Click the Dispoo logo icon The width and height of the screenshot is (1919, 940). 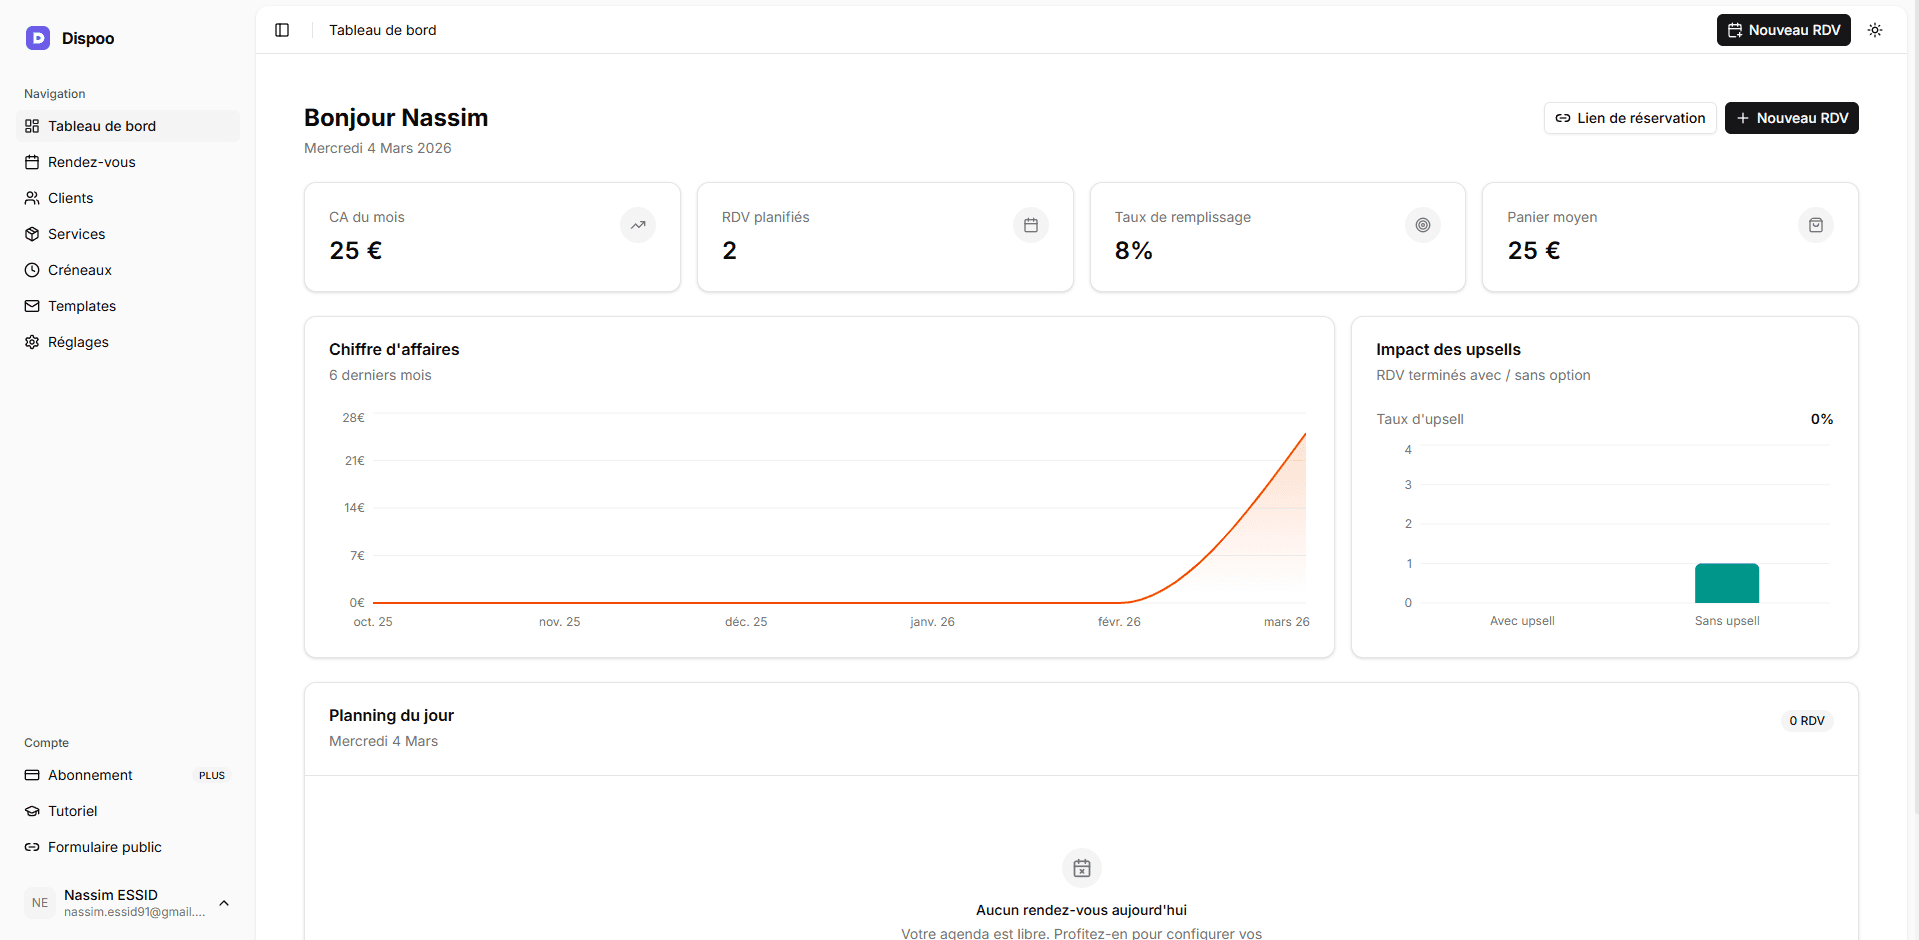tap(38, 38)
